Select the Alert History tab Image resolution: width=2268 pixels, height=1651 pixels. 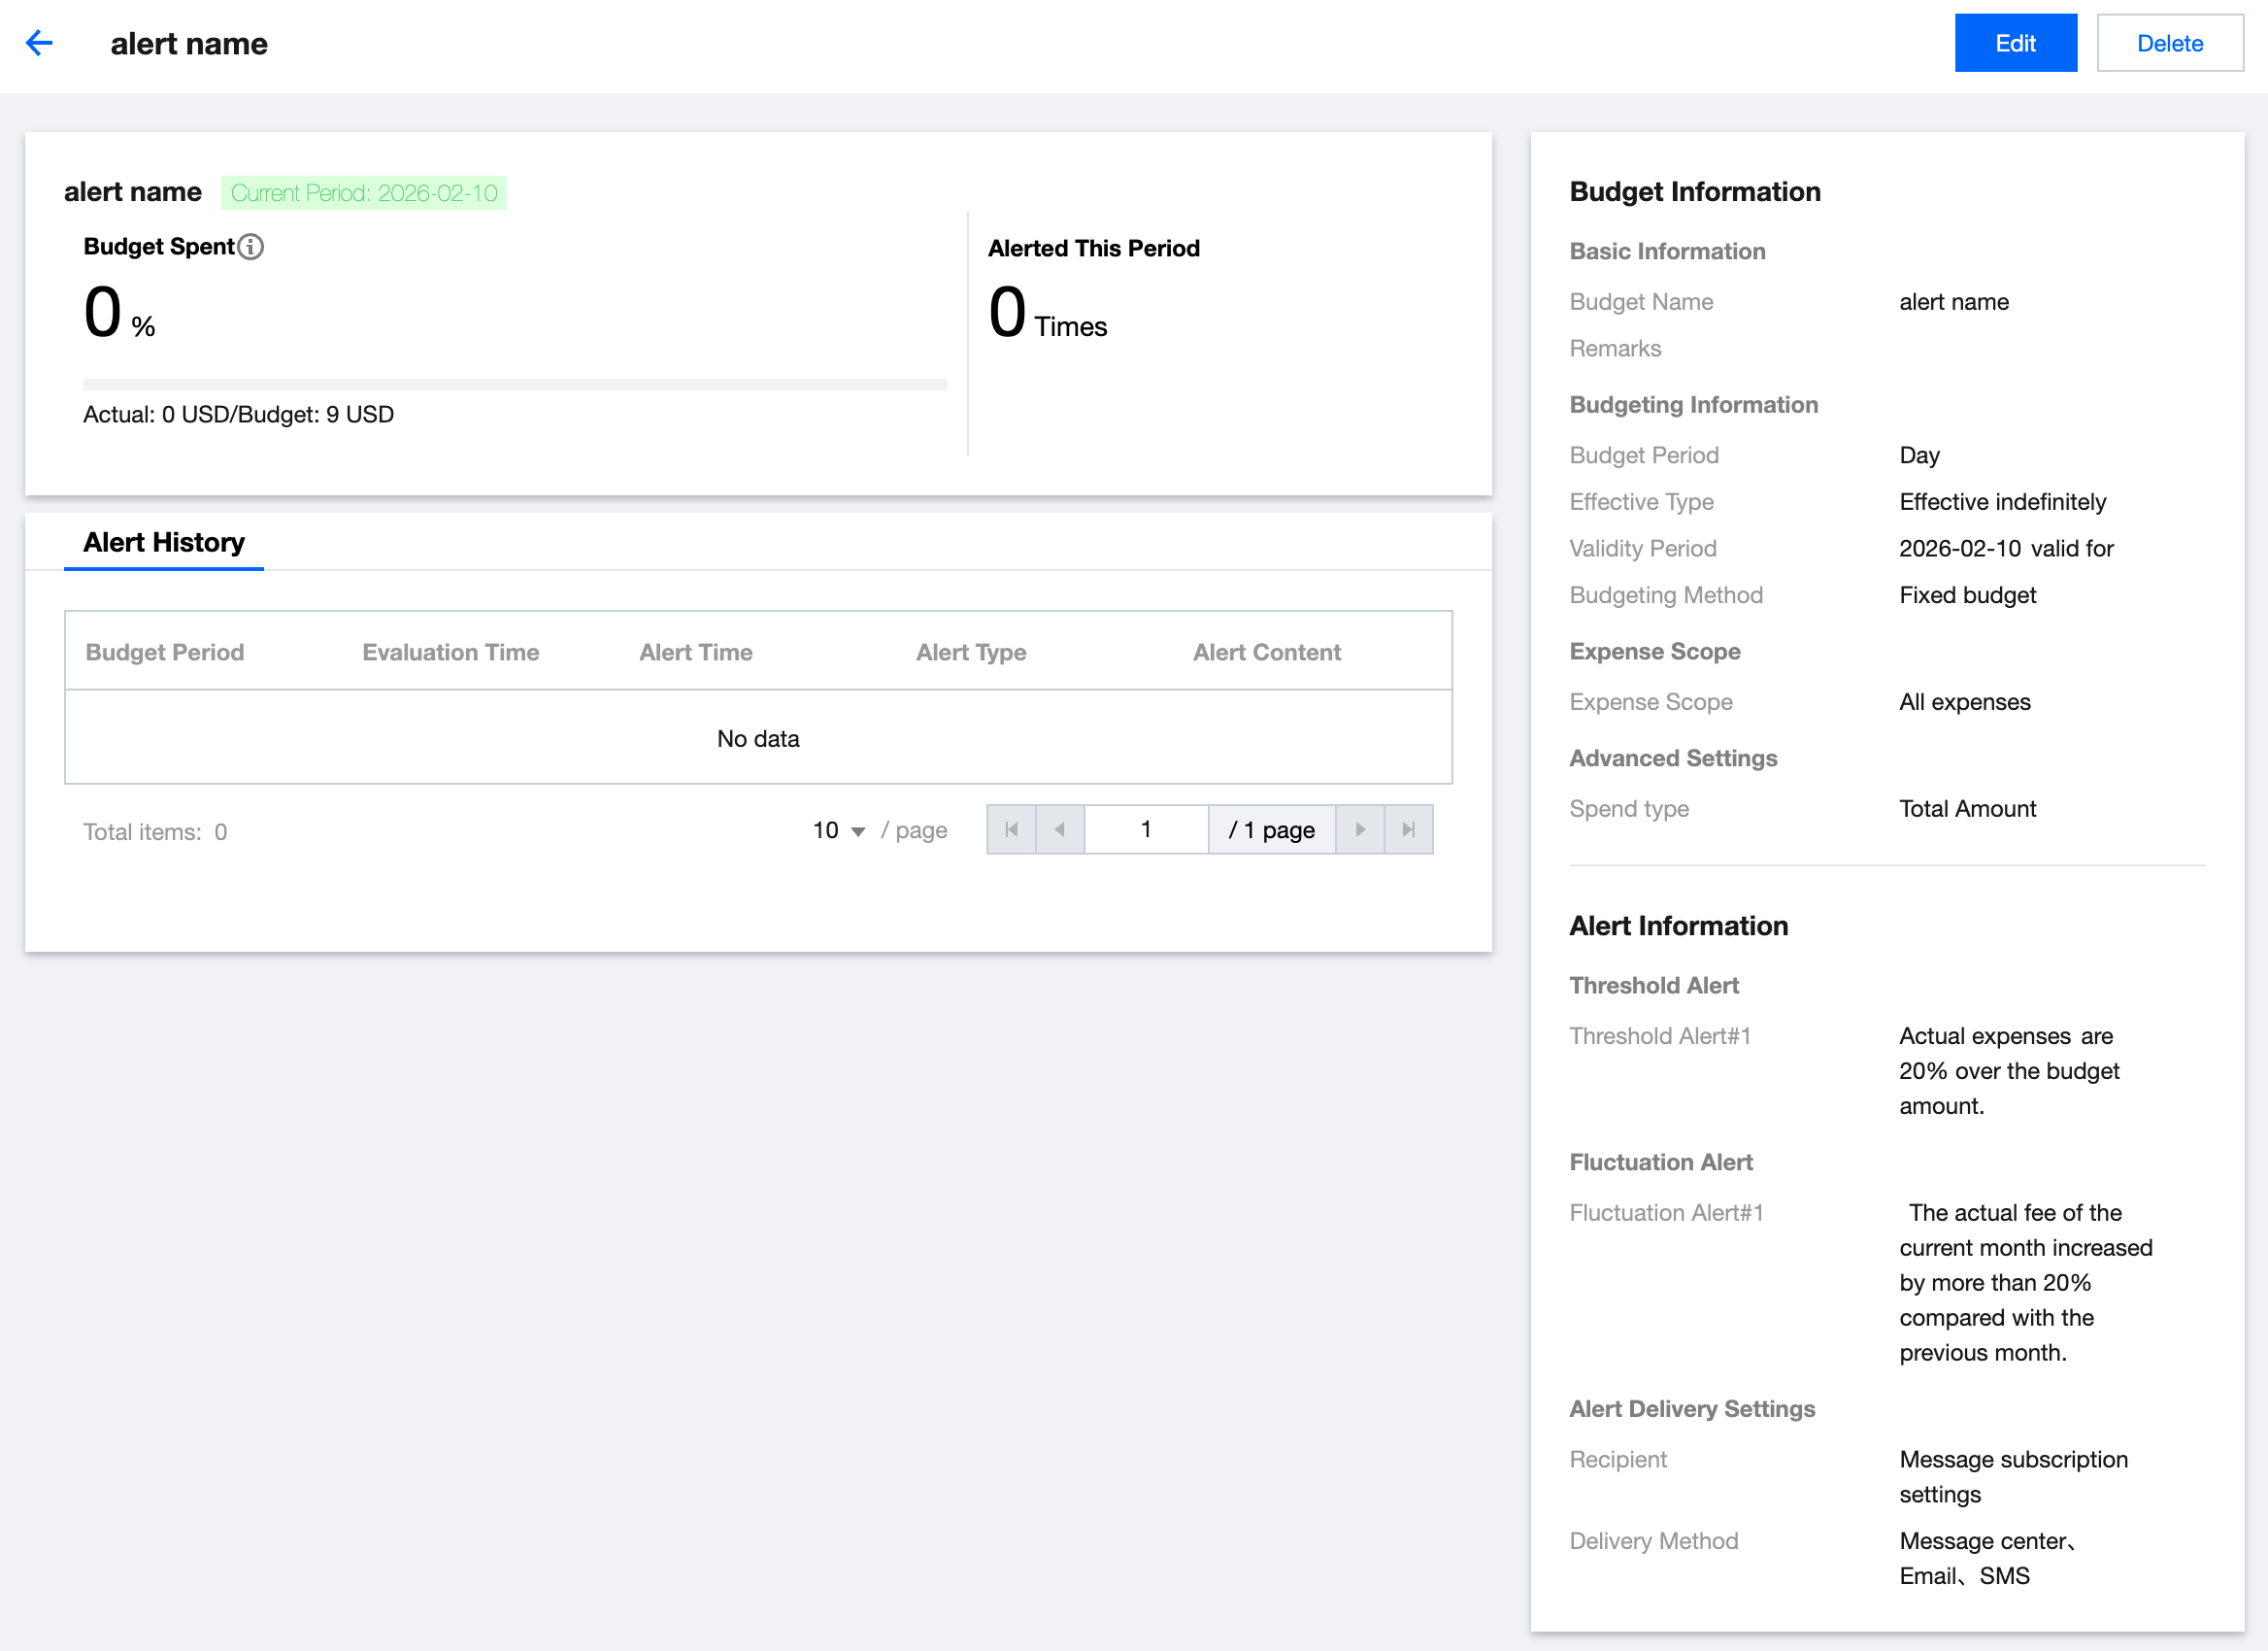click(x=164, y=543)
